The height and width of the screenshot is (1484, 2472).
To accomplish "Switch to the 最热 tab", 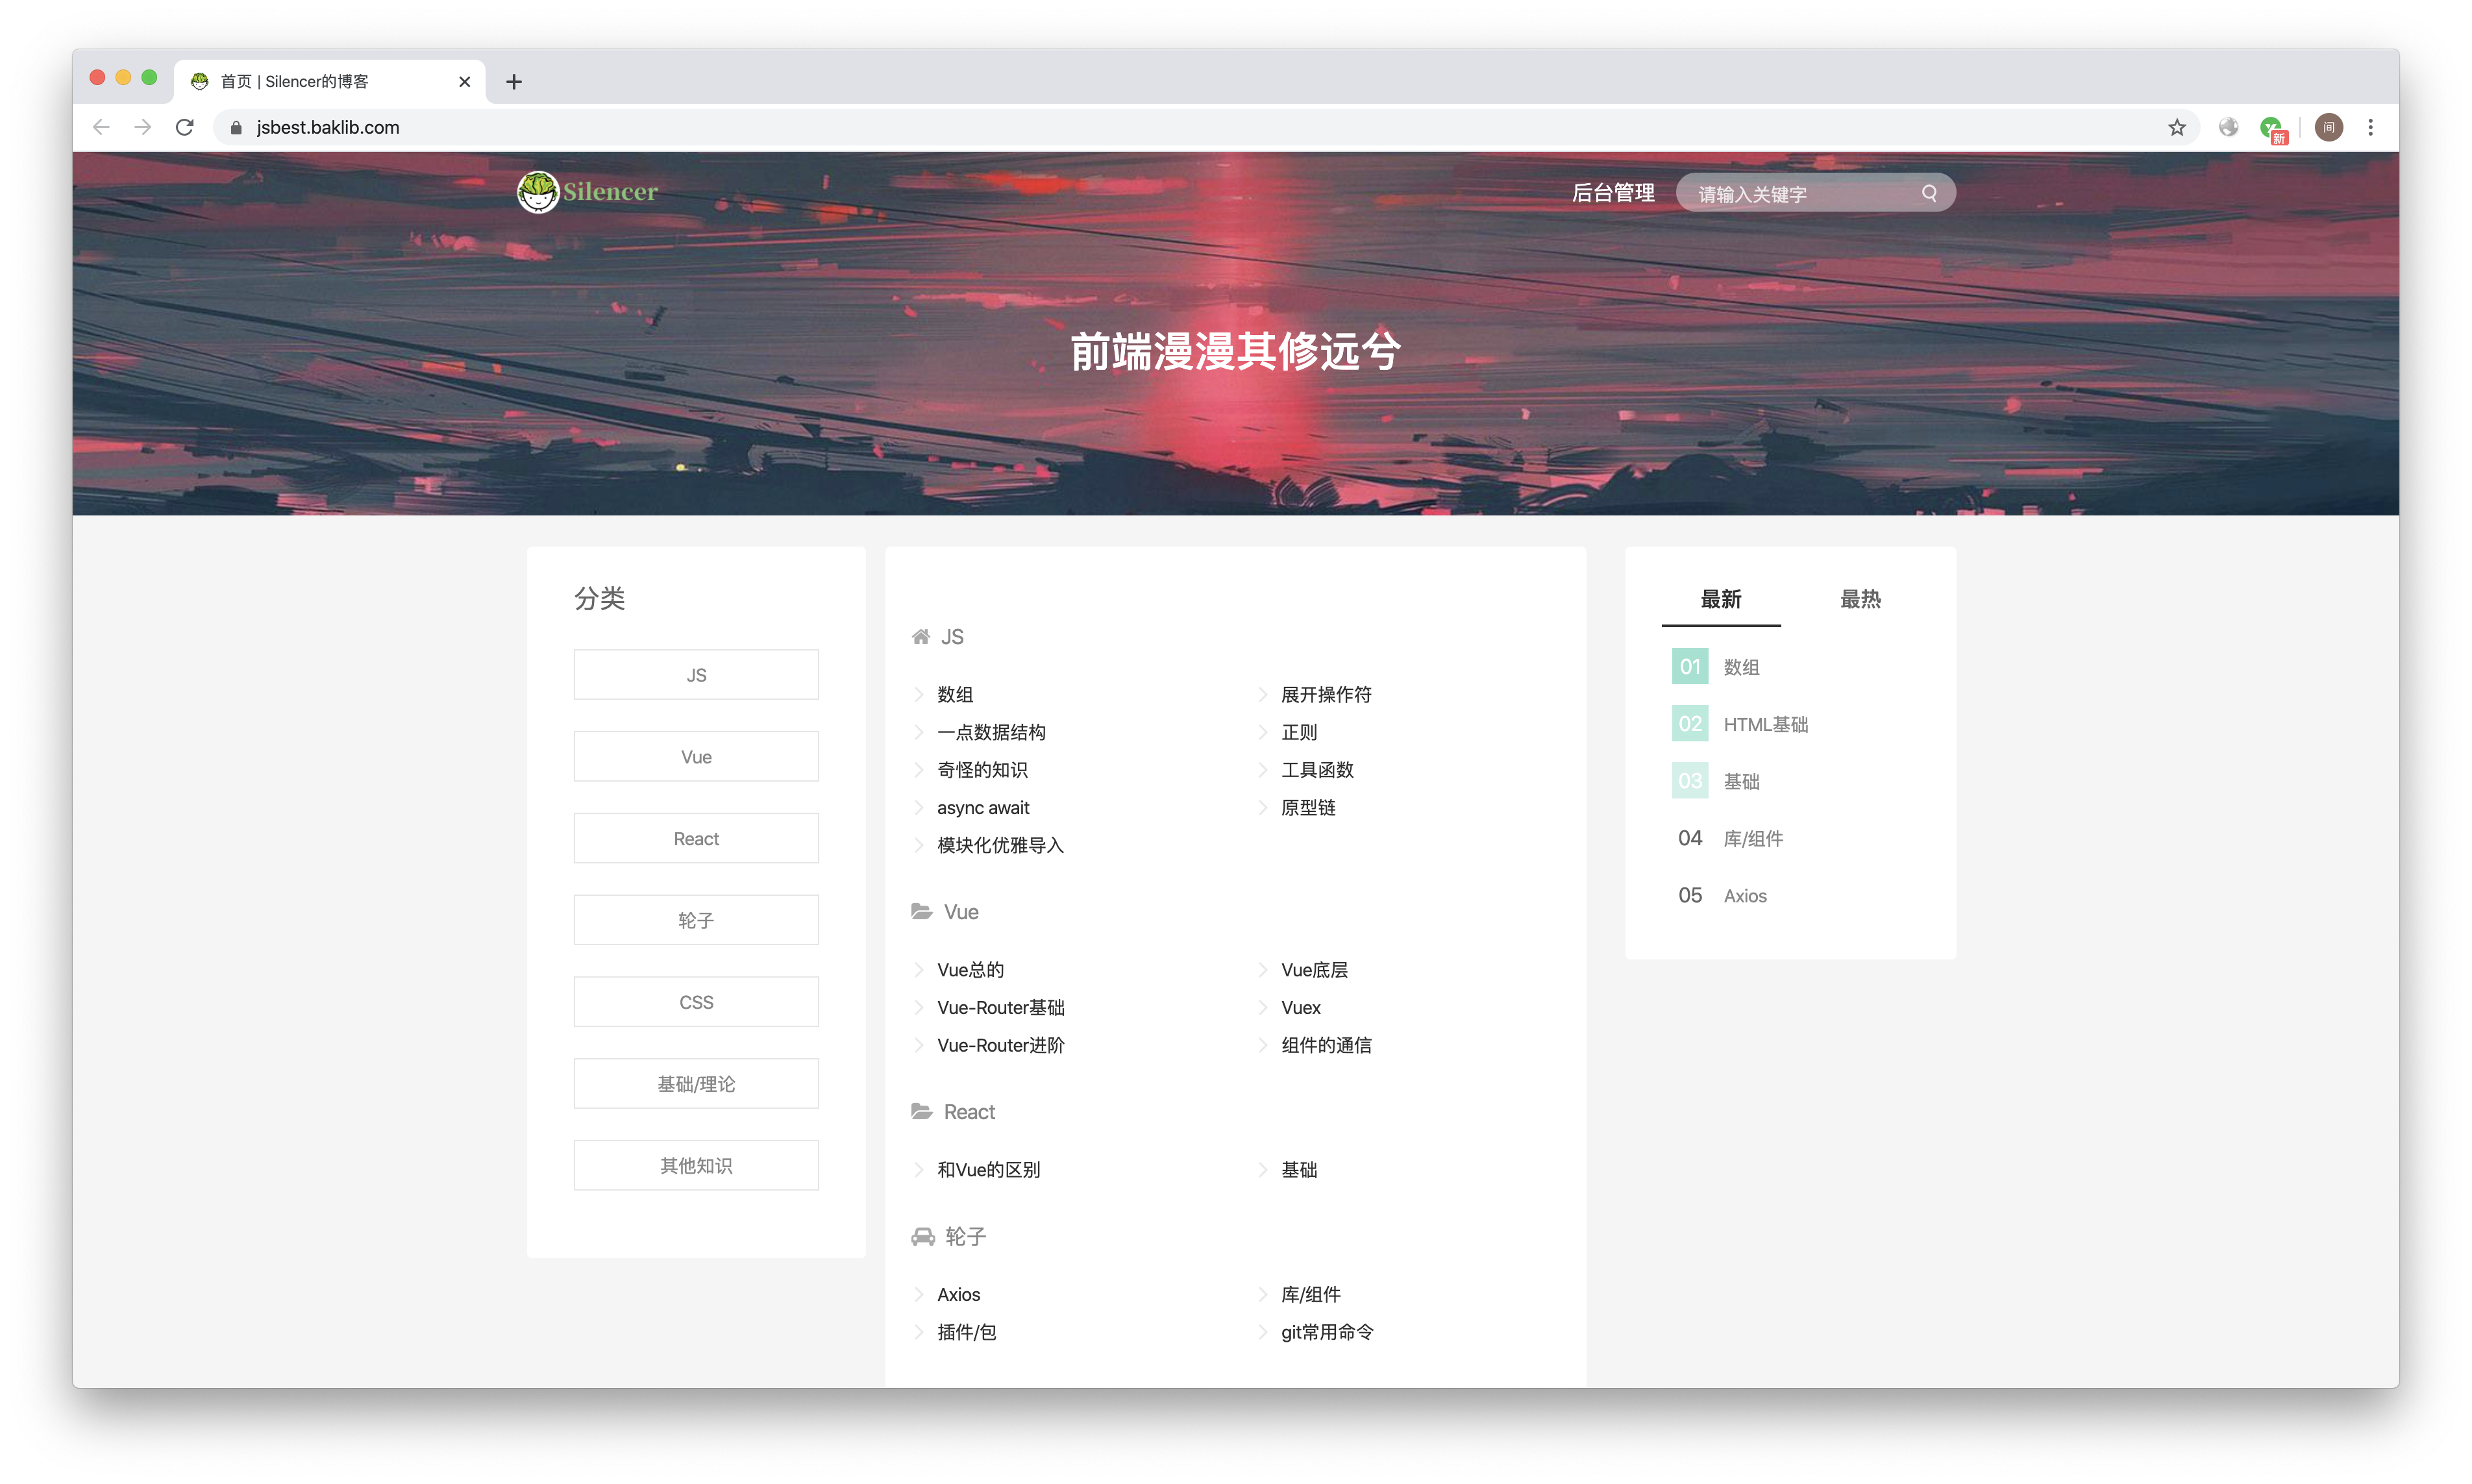I will click(x=1860, y=599).
